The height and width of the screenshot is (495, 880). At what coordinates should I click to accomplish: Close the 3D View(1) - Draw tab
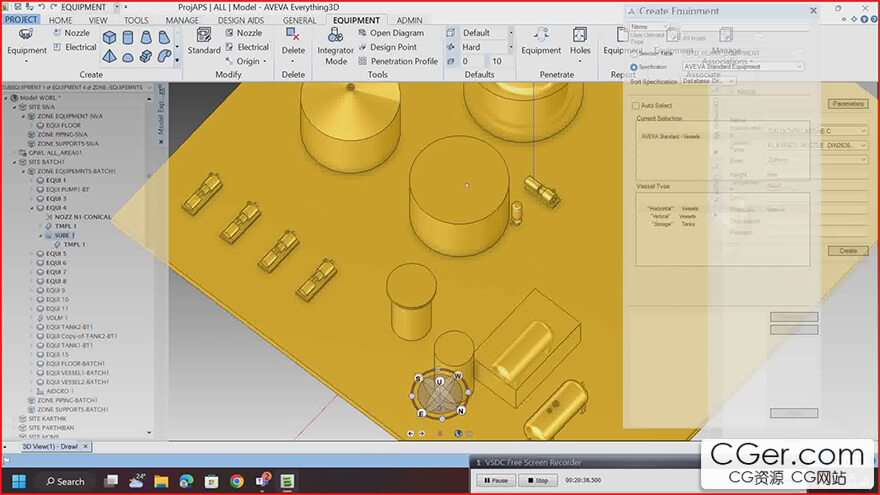click(x=85, y=446)
